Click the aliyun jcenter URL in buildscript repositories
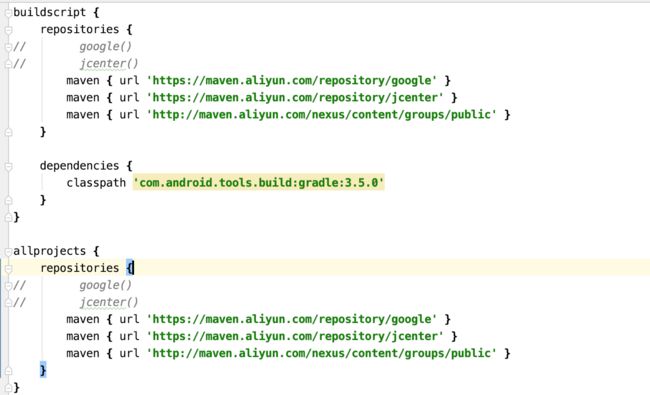The height and width of the screenshot is (395, 650). (x=295, y=97)
